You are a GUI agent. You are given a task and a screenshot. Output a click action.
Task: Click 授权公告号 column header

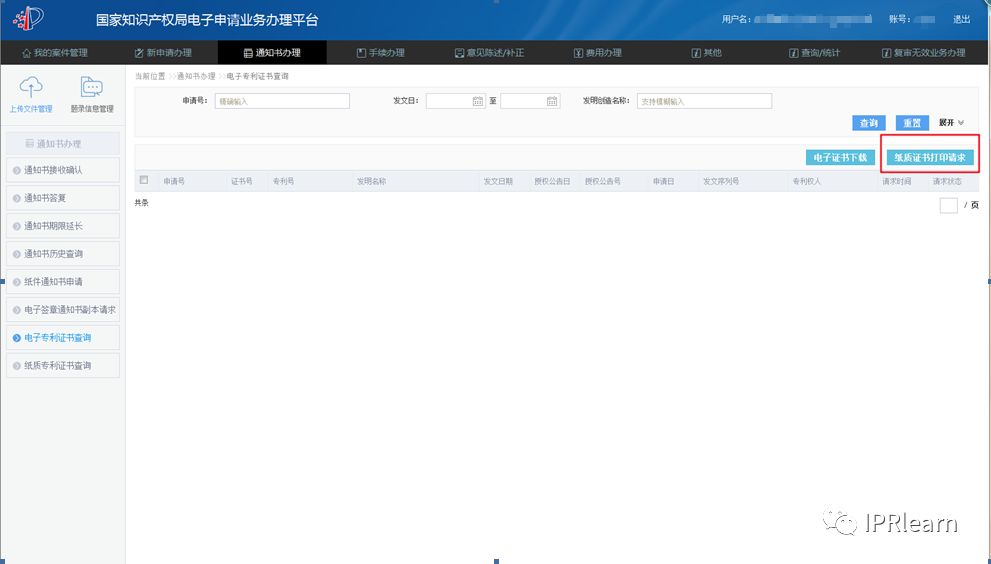(602, 181)
